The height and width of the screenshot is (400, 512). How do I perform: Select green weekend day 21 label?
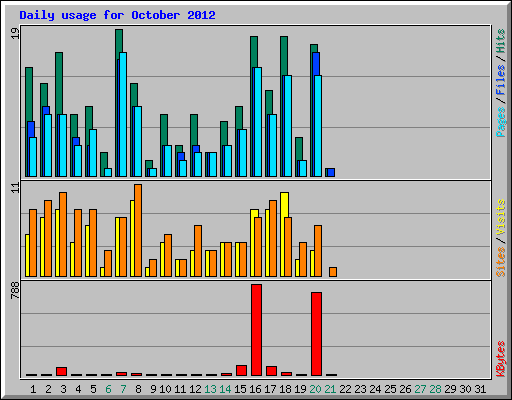tap(330, 389)
